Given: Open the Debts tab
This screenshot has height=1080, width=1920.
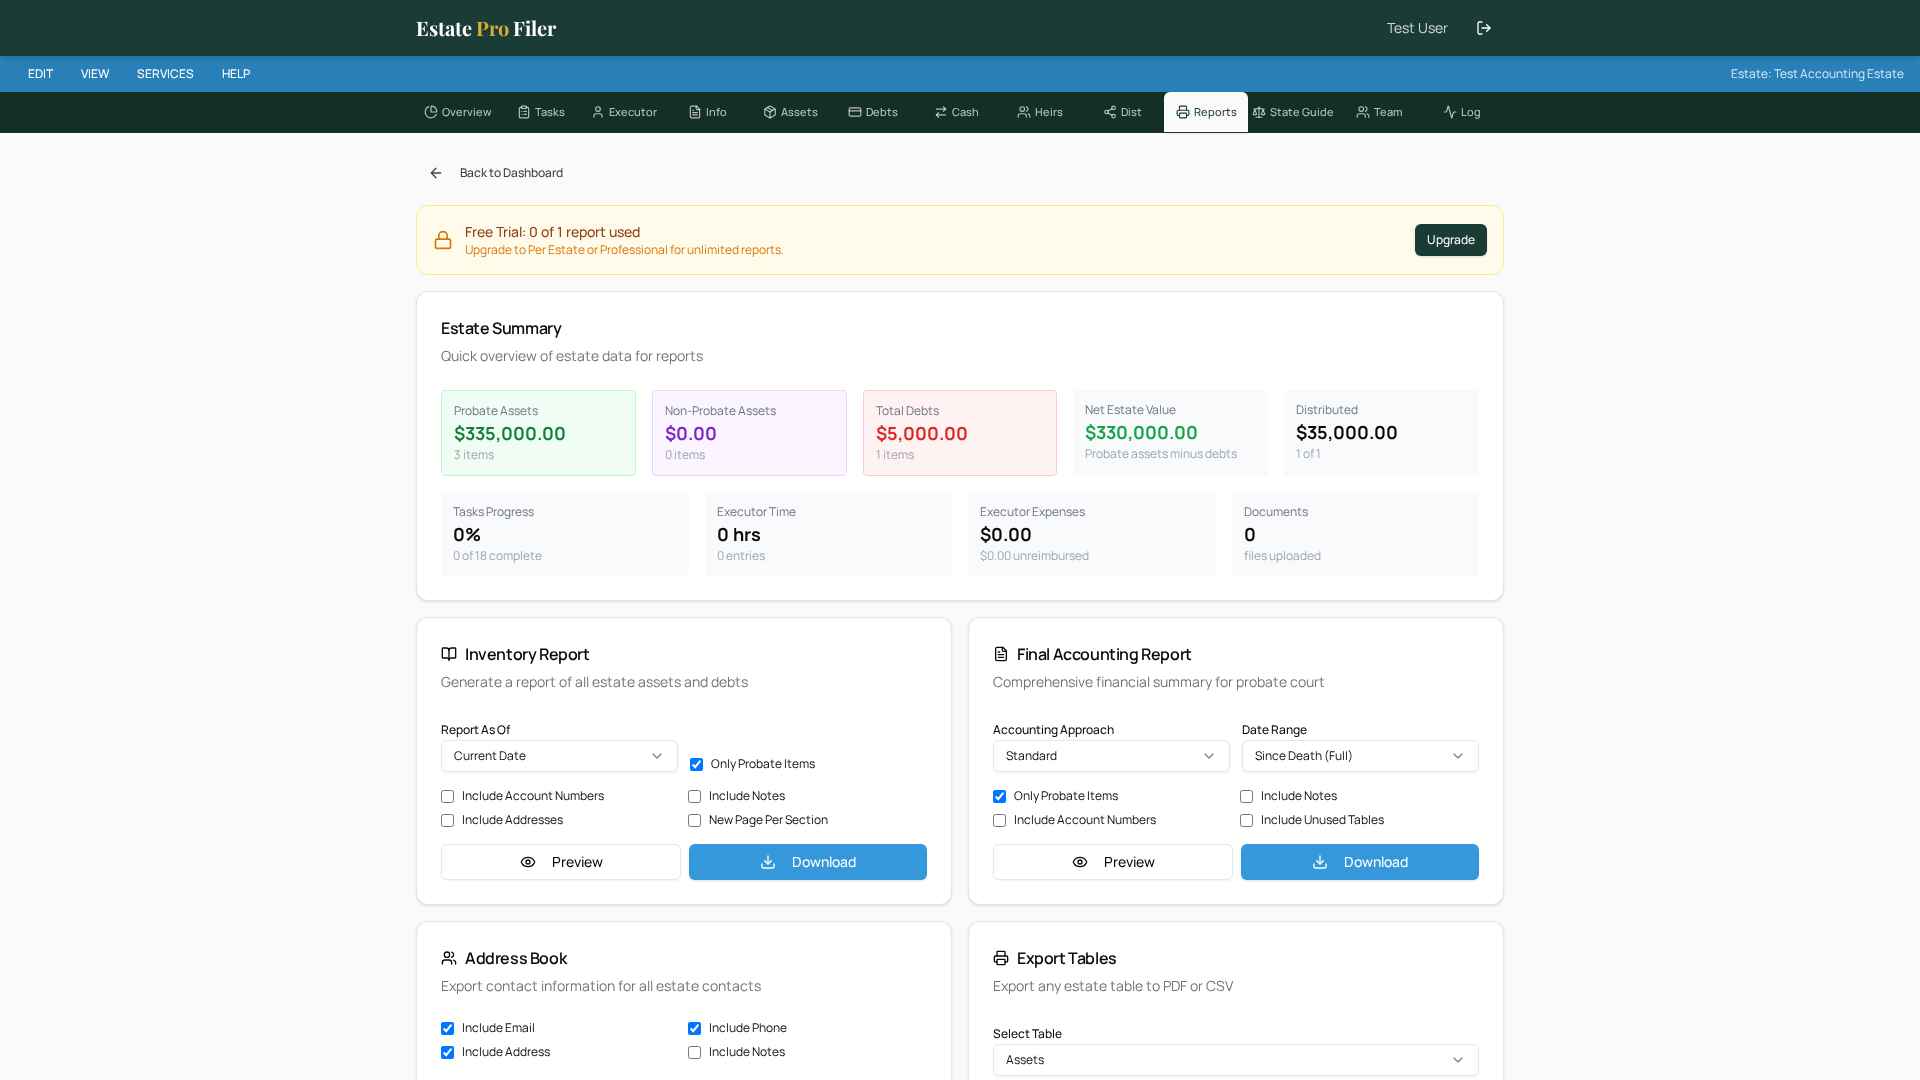Looking at the screenshot, I should click(x=874, y=112).
